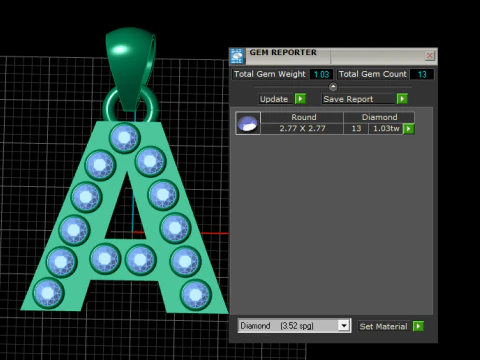Select the bottom-left gem on the A pendant
The width and height of the screenshot is (480, 360).
click(48, 293)
